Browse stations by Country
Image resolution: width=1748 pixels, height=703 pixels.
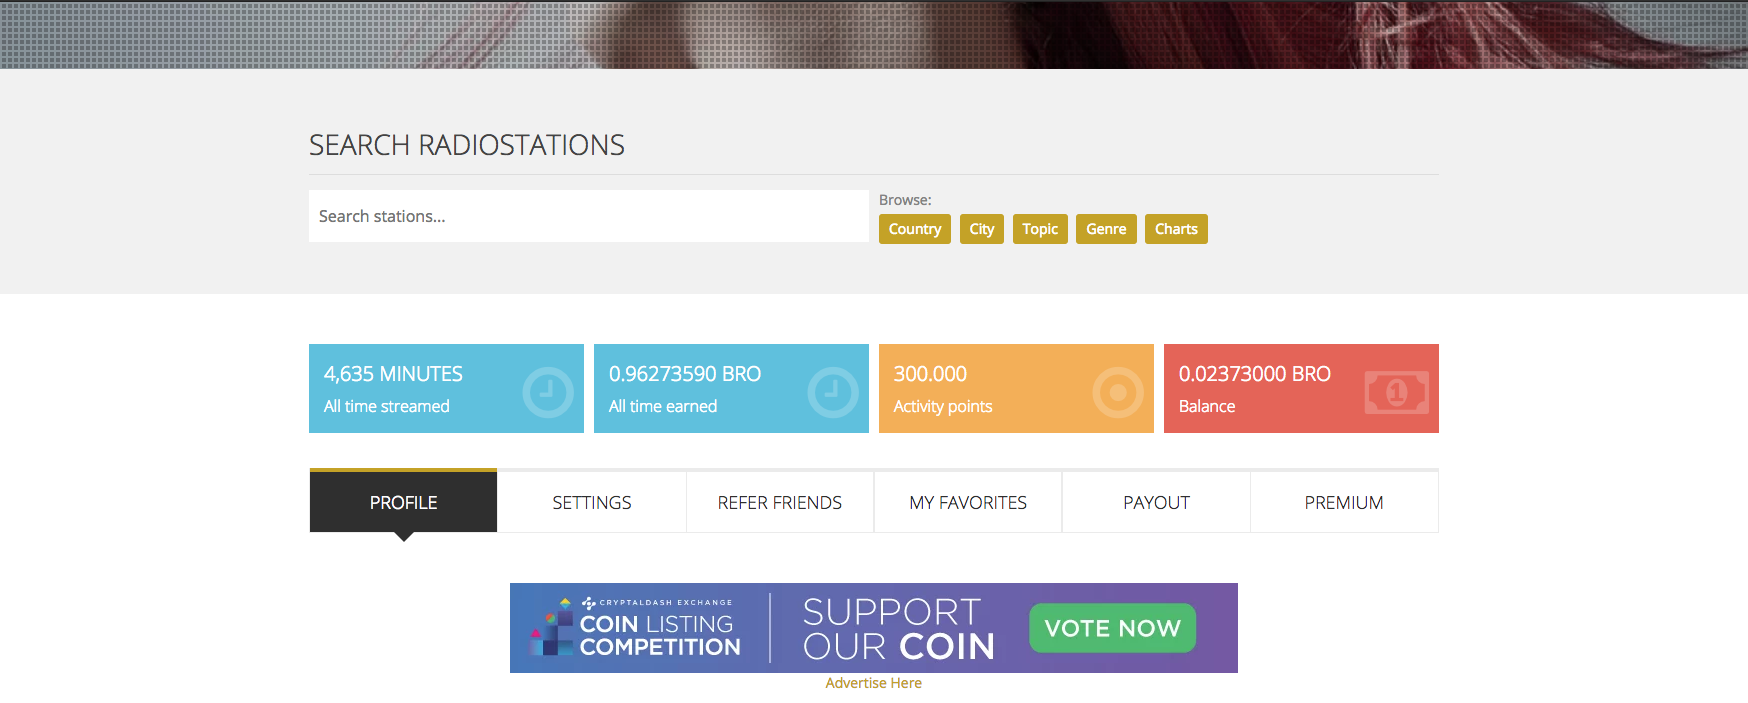[x=914, y=229]
